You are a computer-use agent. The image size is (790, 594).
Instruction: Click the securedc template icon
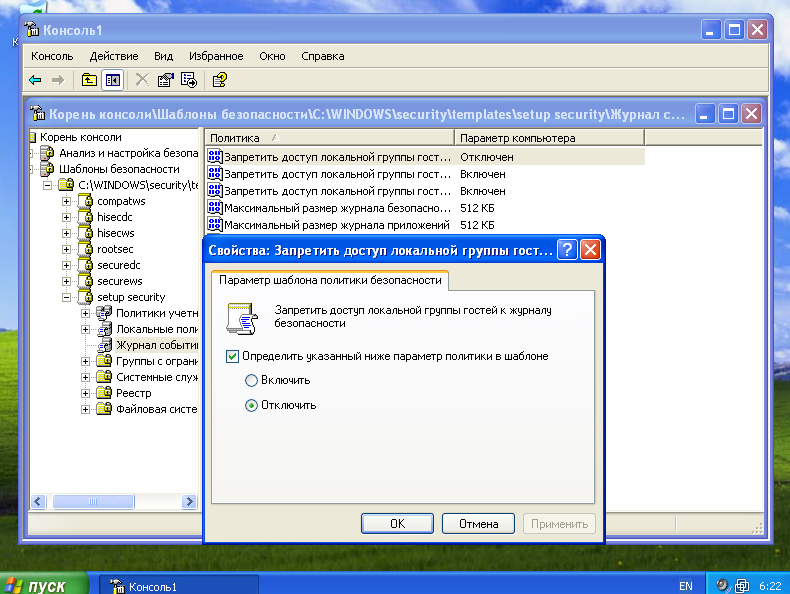pos(86,265)
